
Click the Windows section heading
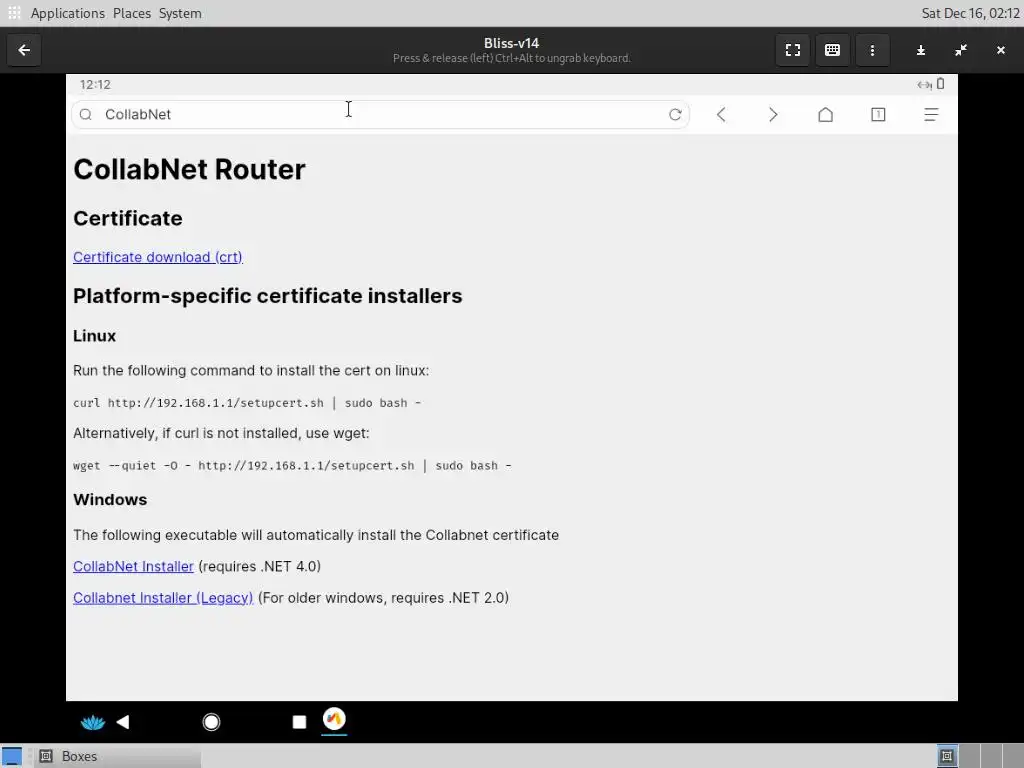[110, 500]
